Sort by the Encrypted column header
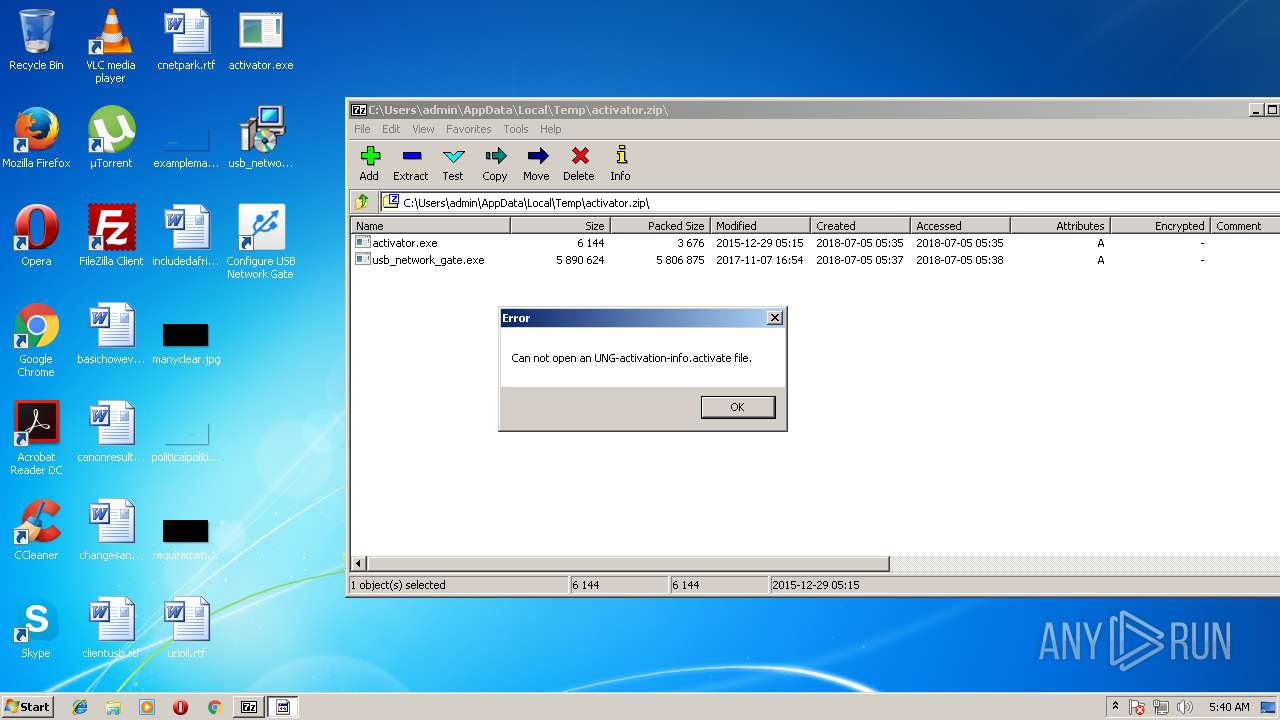The height and width of the screenshot is (720, 1280). tap(1160, 226)
